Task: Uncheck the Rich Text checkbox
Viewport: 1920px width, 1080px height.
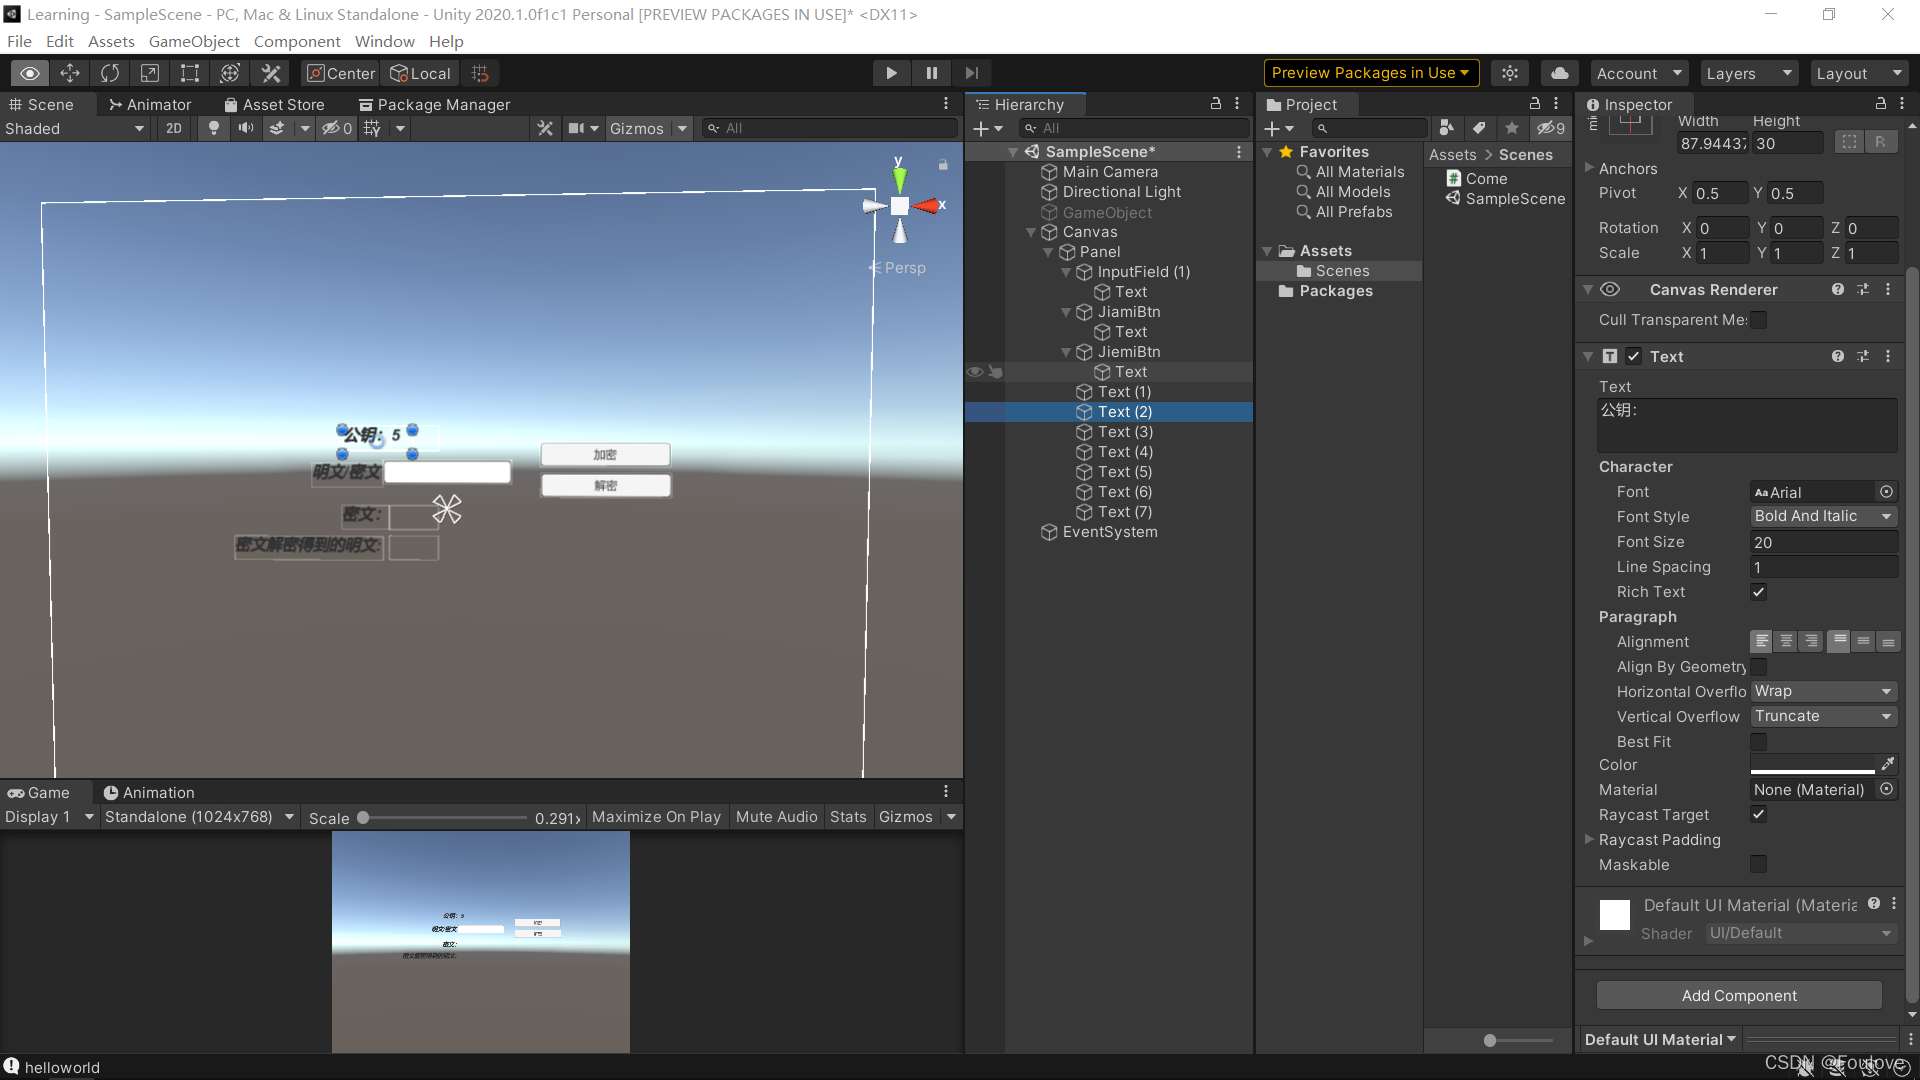Action: coord(1758,592)
